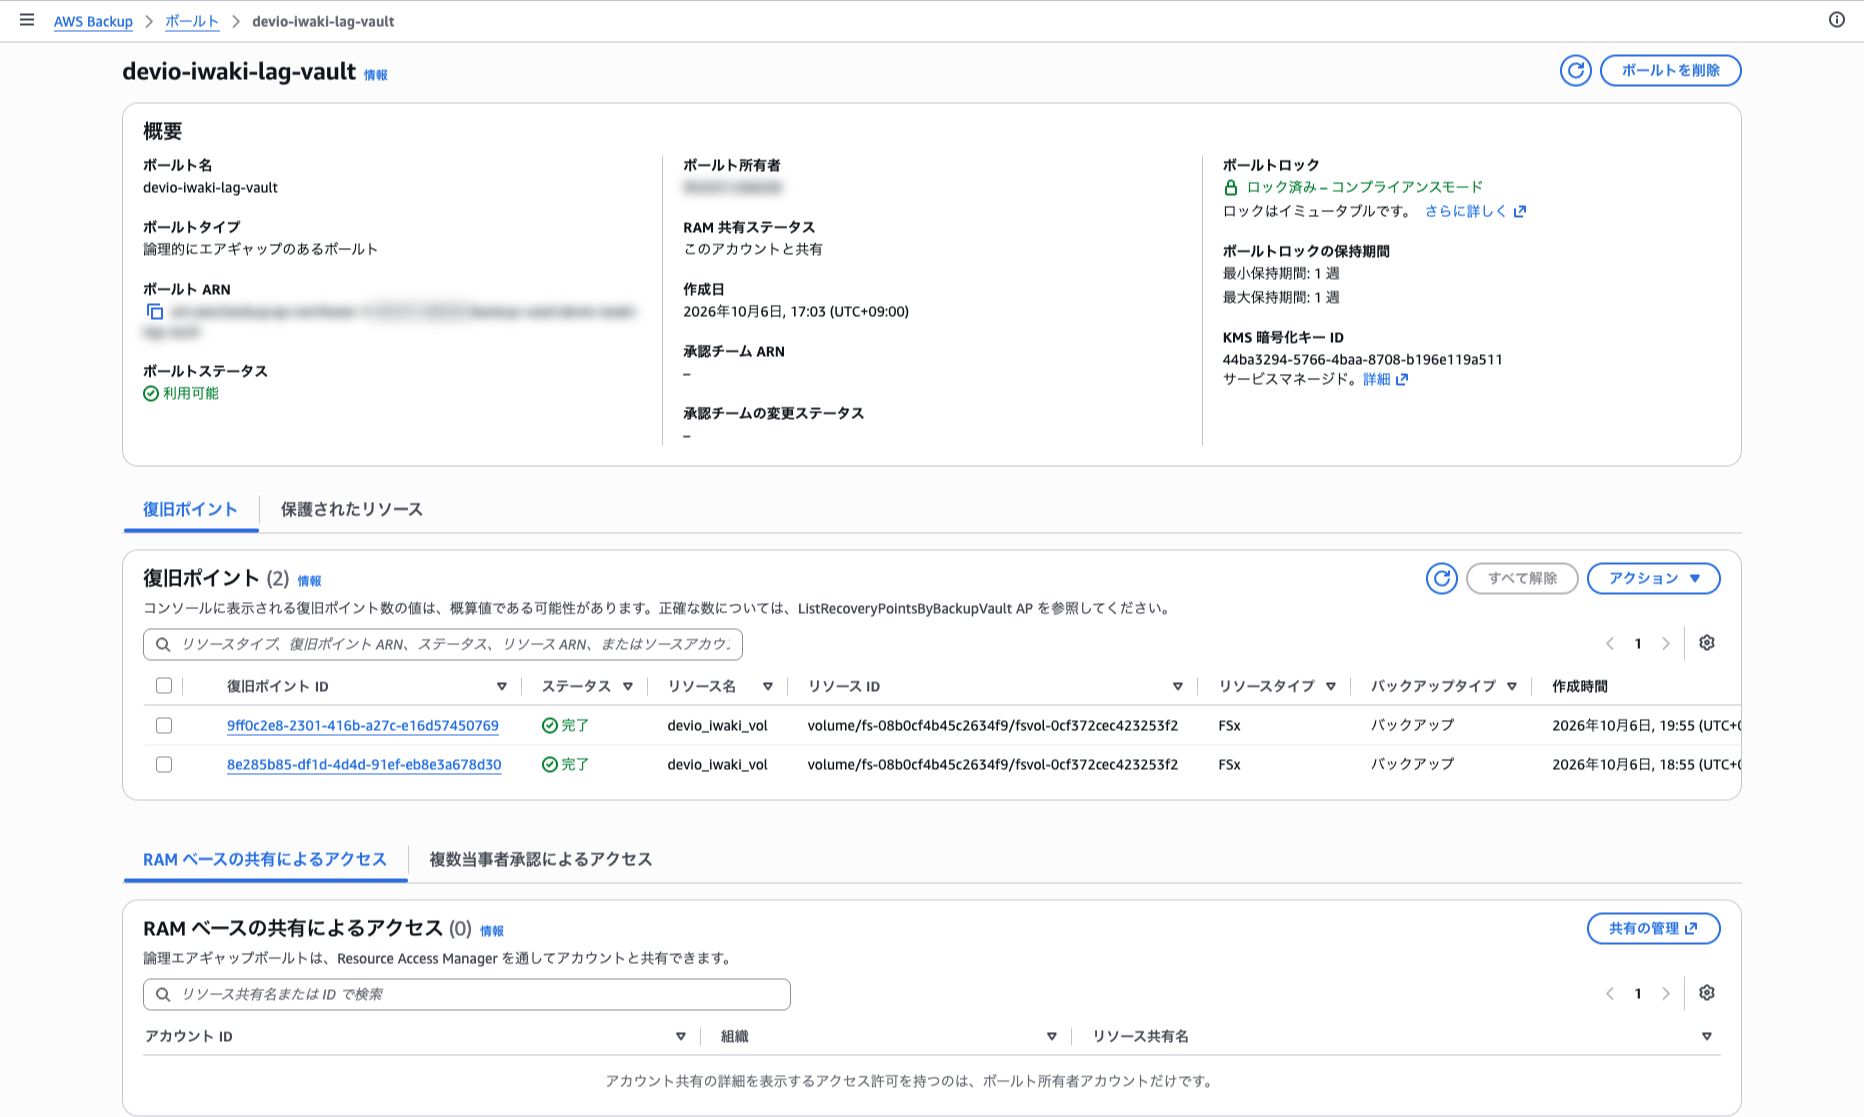Screen dimensions: 1864x1117
Task: Sort by リソース共有名 column
Action: (x=1707, y=1037)
